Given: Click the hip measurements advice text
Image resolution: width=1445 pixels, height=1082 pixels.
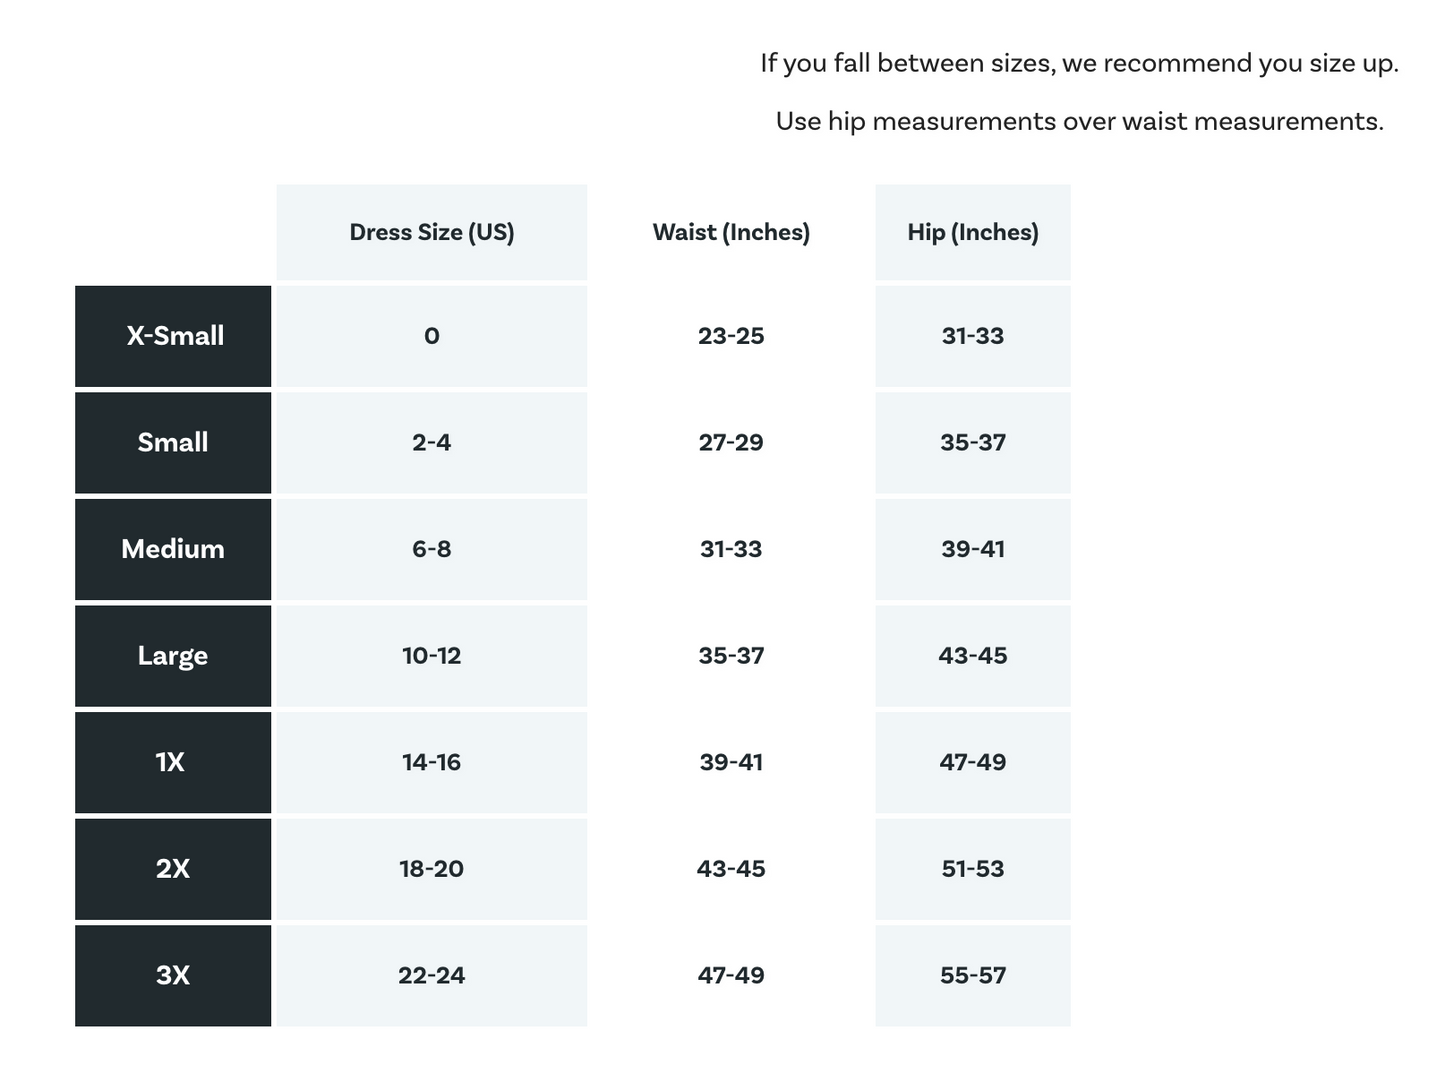Looking at the screenshot, I should pos(1079,122).
